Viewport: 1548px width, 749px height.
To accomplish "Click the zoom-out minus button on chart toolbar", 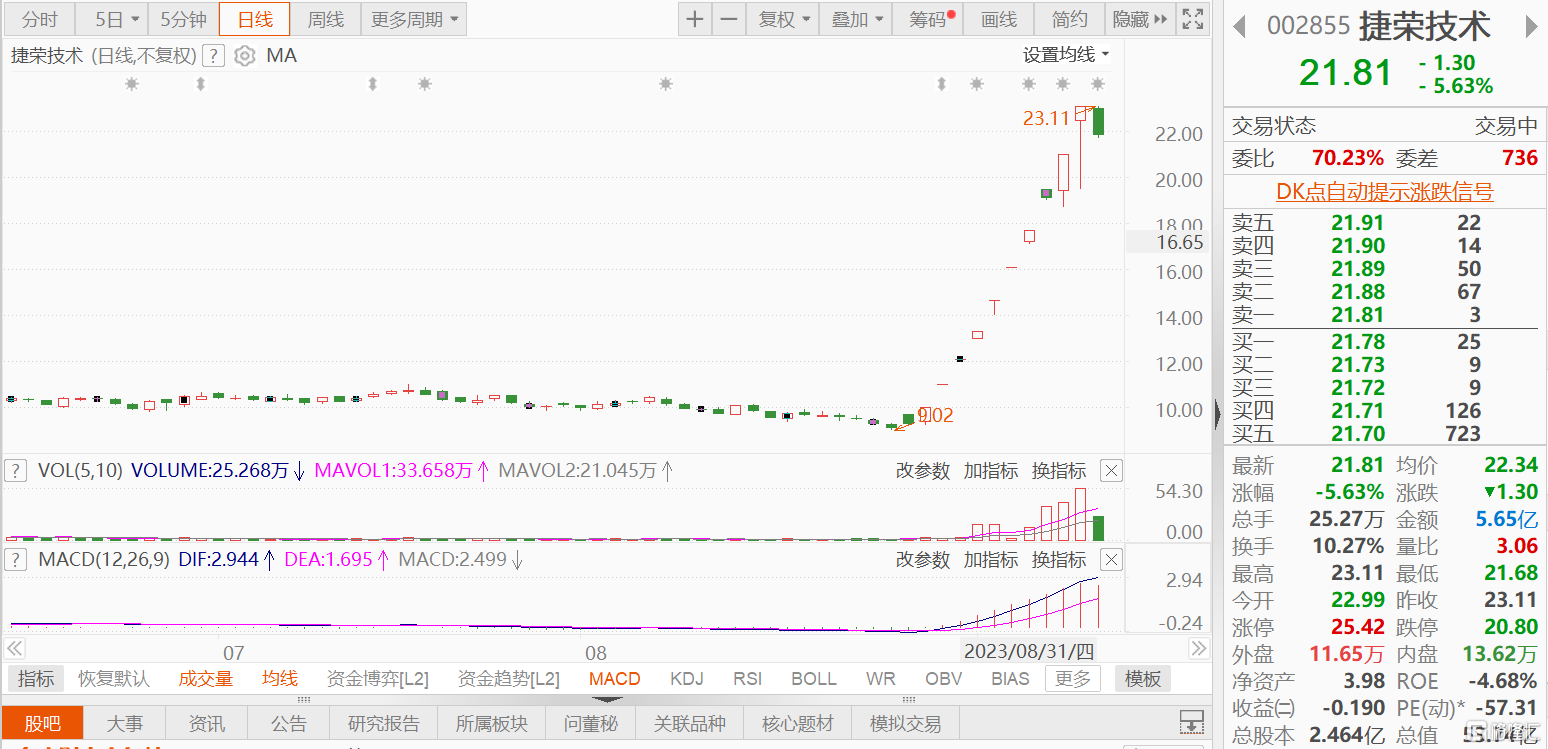I will click(729, 19).
